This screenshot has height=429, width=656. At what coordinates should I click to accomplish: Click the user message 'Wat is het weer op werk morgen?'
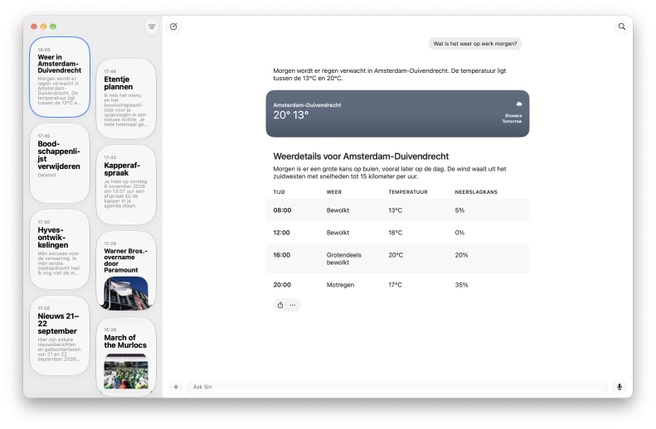pos(475,44)
